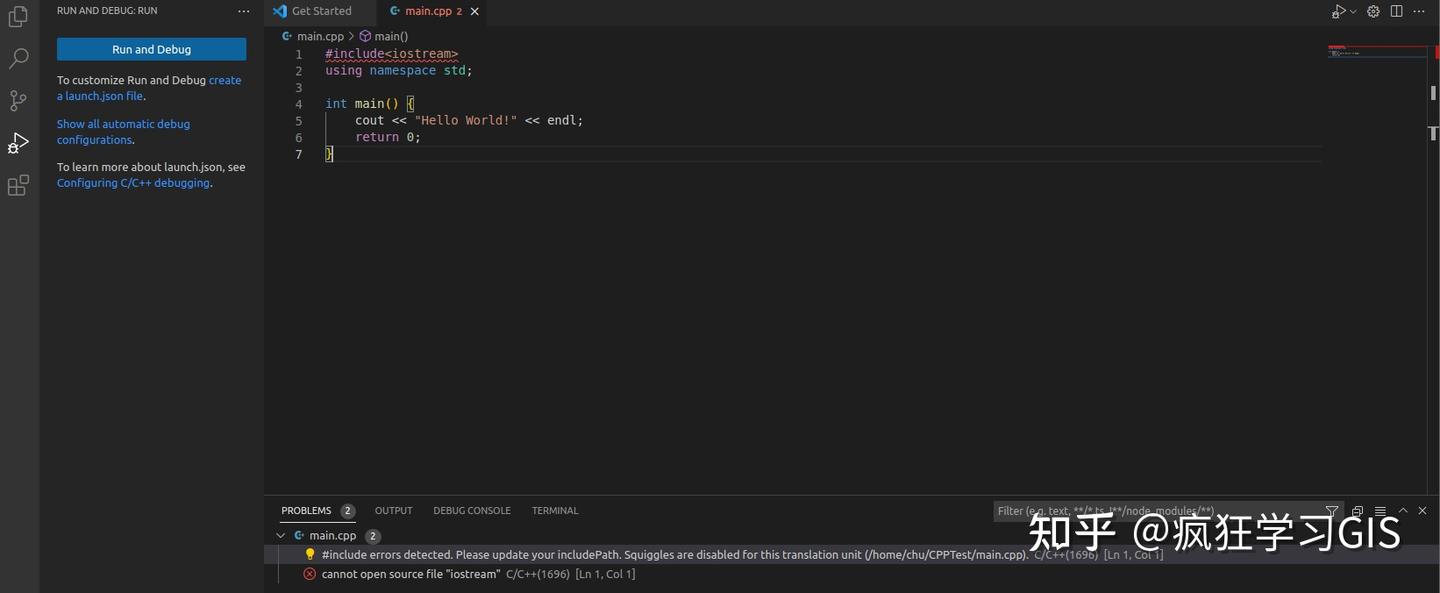Switch to the Terminal panel tab
Image resolution: width=1440 pixels, height=593 pixels.
pyautogui.click(x=555, y=511)
